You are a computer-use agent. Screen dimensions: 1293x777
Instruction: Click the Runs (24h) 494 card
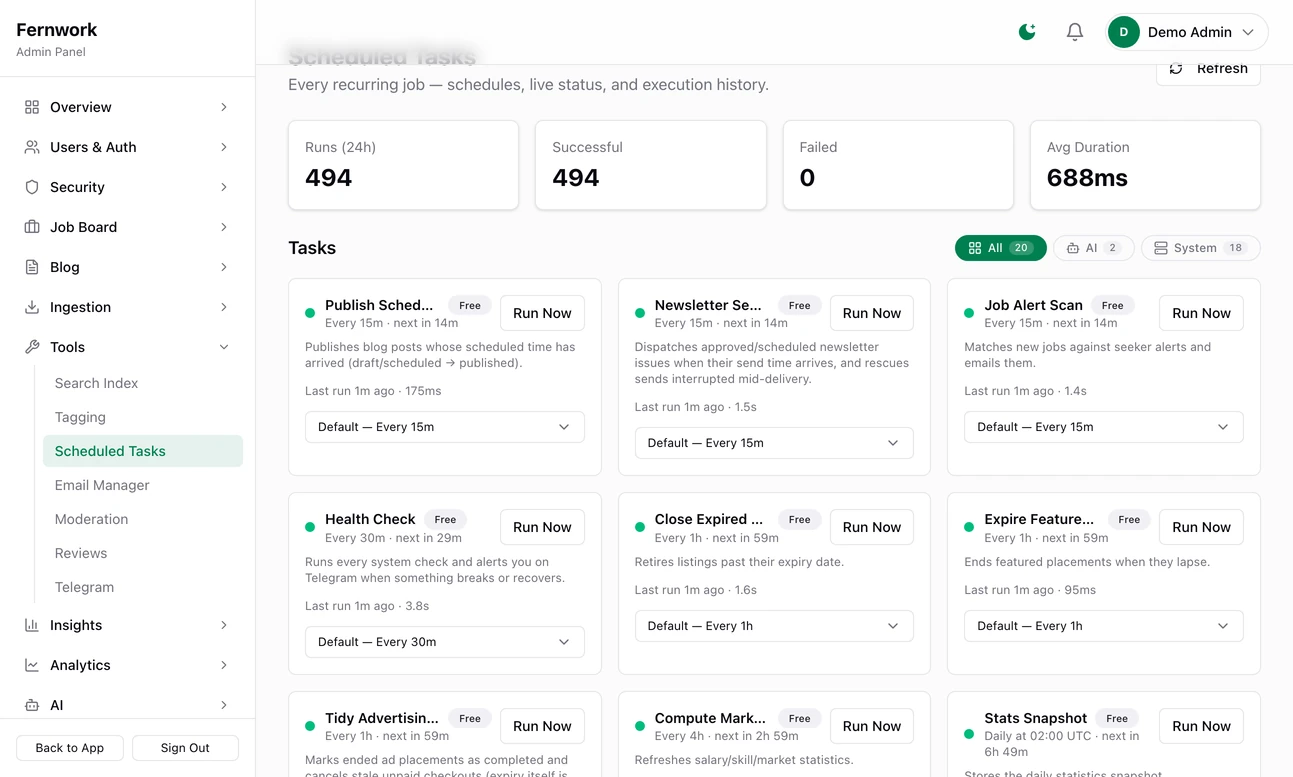(x=403, y=165)
